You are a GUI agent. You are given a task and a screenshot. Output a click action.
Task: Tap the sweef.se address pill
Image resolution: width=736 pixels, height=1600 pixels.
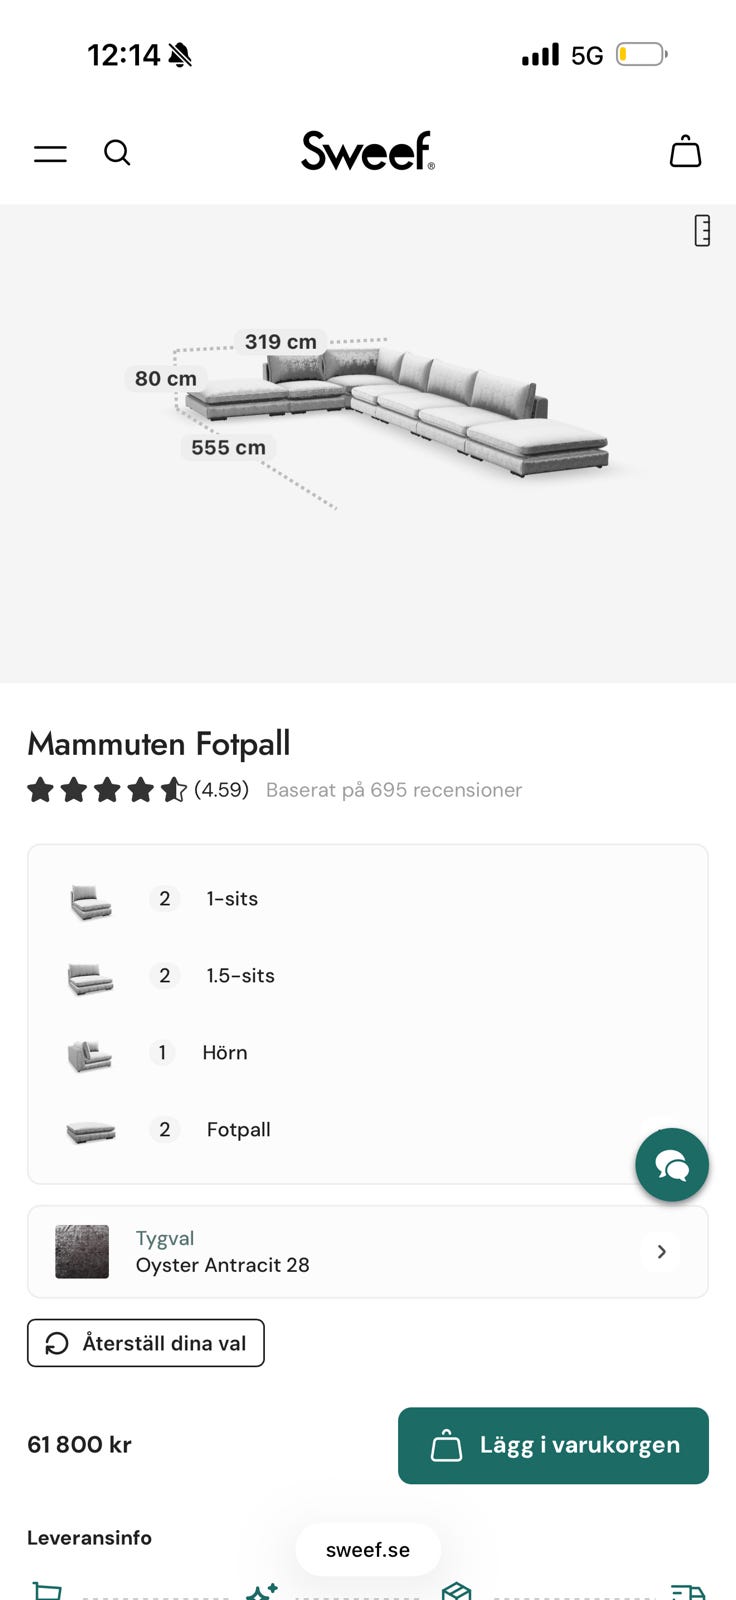(x=367, y=1549)
